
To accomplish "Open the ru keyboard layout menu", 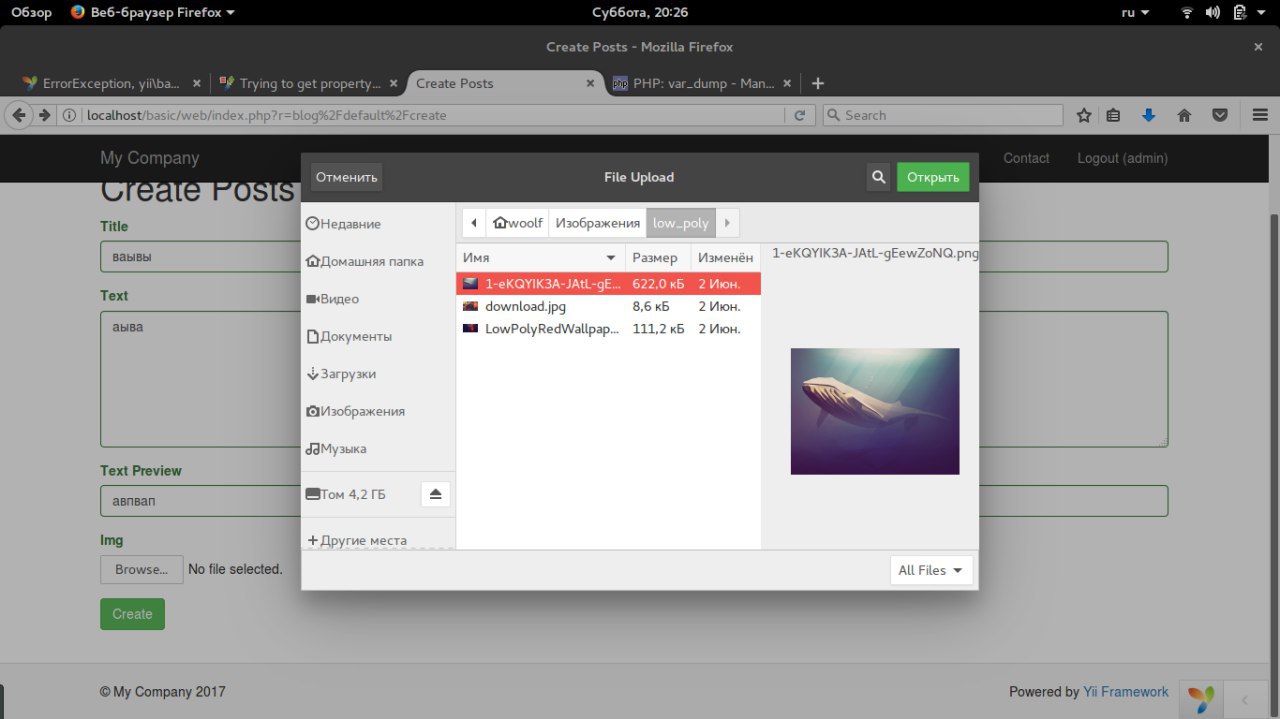I will pyautogui.click(x=1135, y=13).
